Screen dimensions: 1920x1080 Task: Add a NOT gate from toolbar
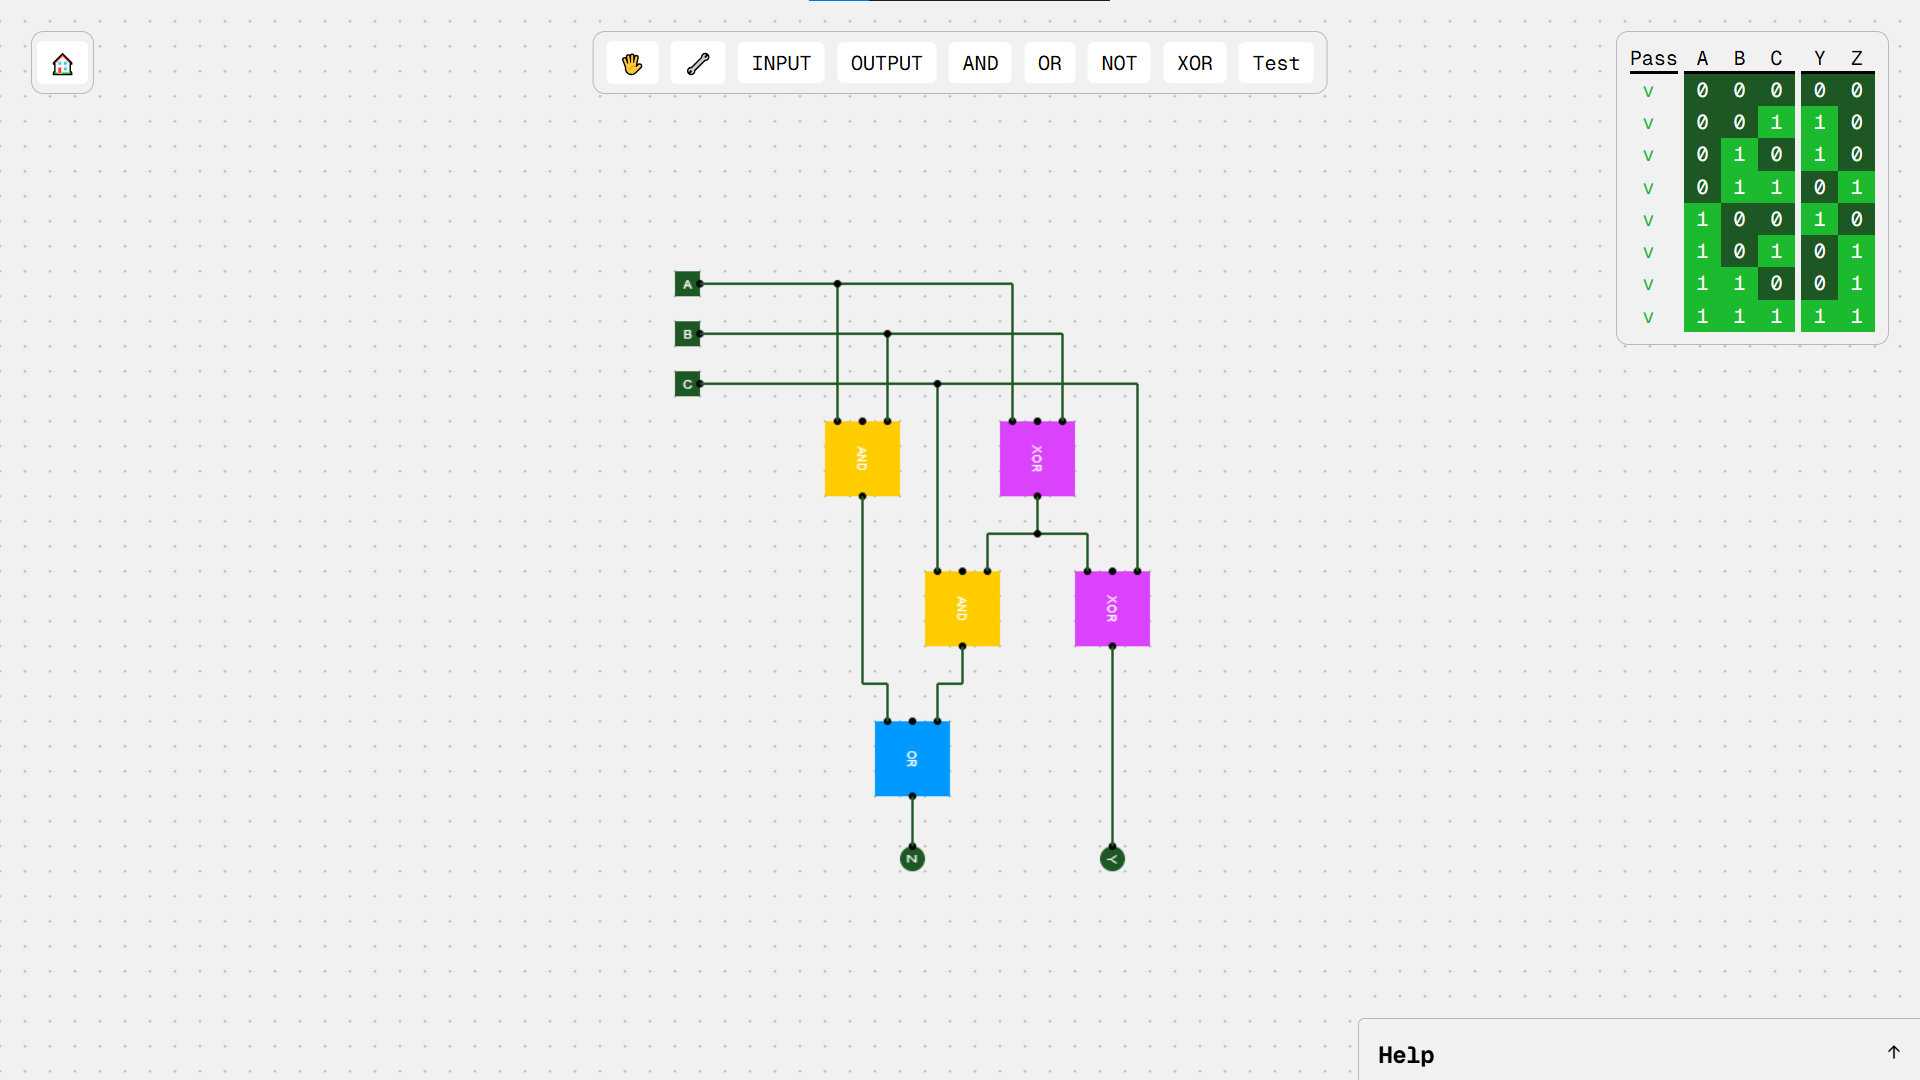[x=1119, y=64]
